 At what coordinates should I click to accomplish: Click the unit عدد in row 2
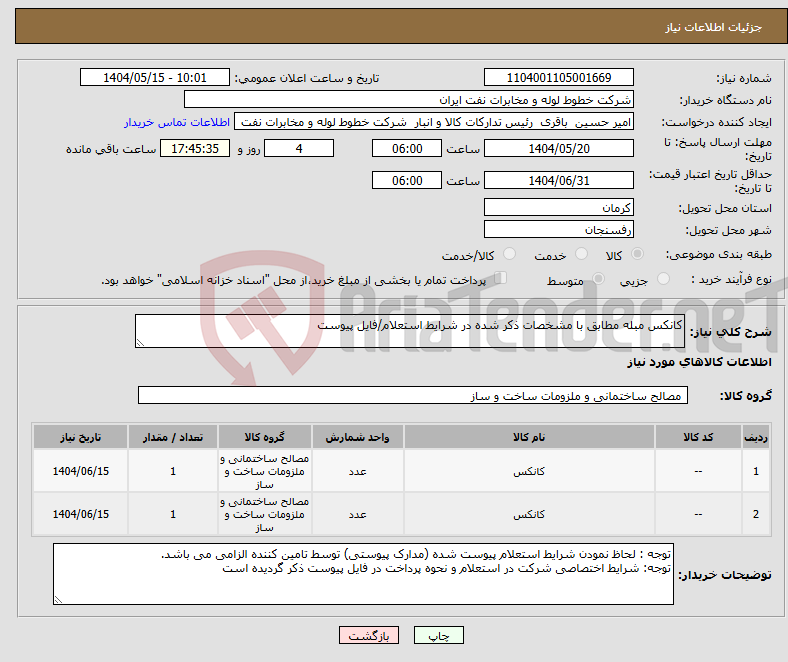click(357, 514)
